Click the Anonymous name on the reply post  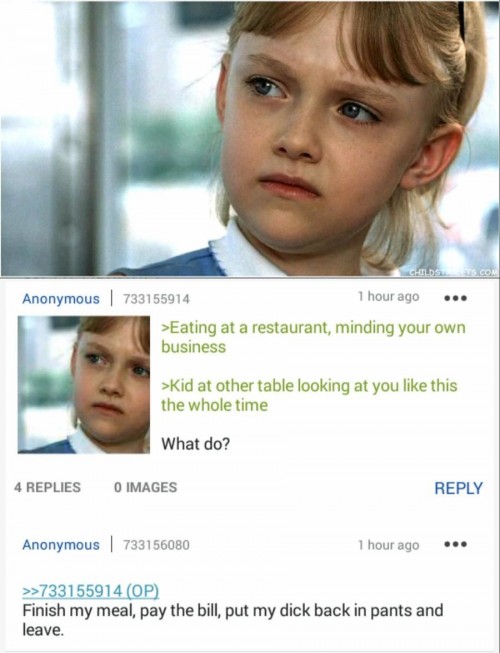(x=61, y=545)
